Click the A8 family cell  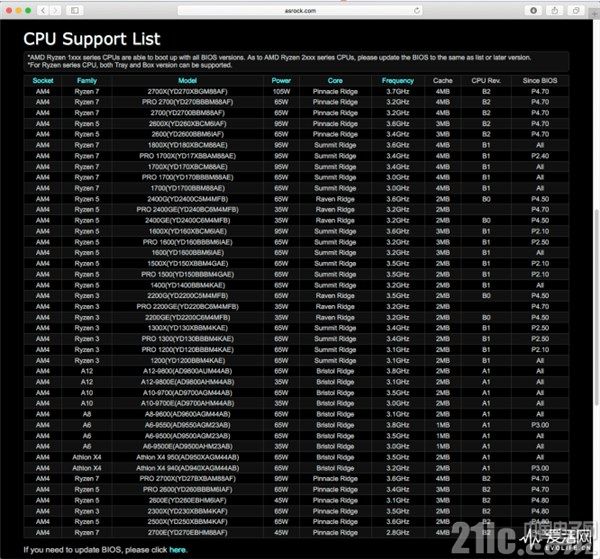pos(87,414)
